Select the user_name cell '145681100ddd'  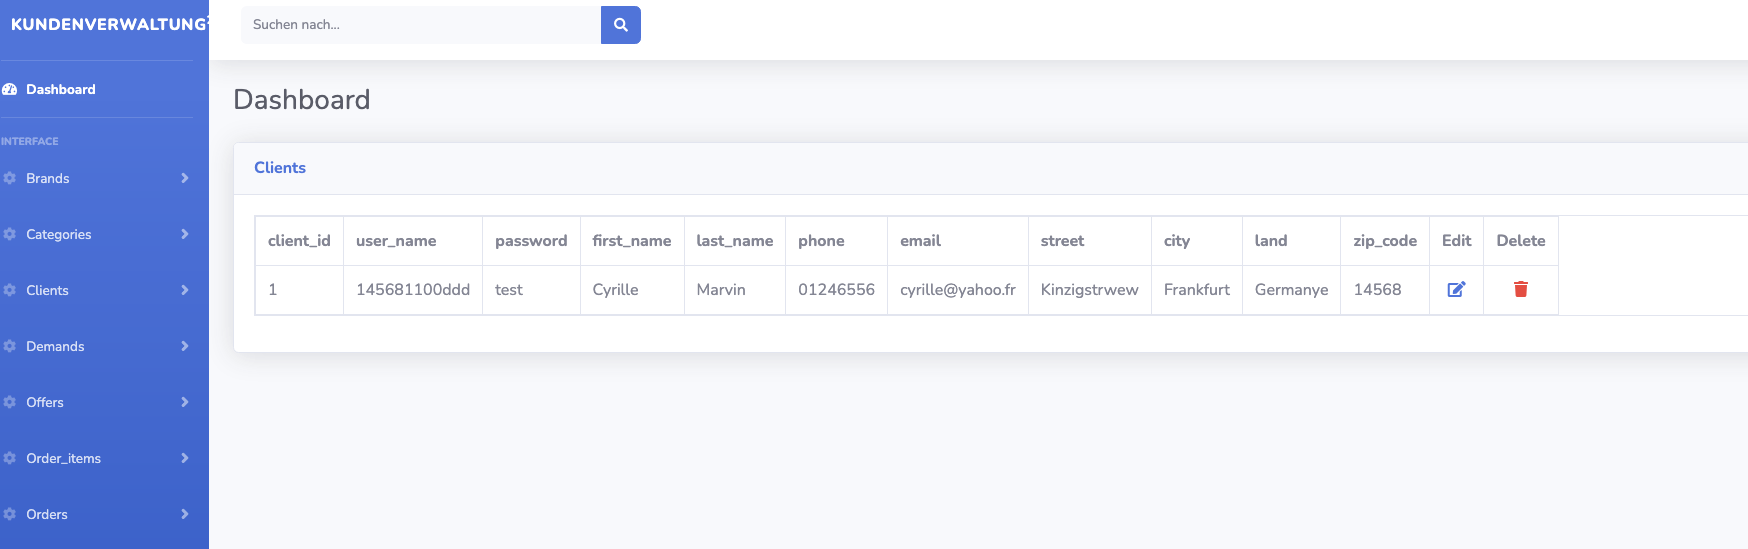click(x=412, y=290)
